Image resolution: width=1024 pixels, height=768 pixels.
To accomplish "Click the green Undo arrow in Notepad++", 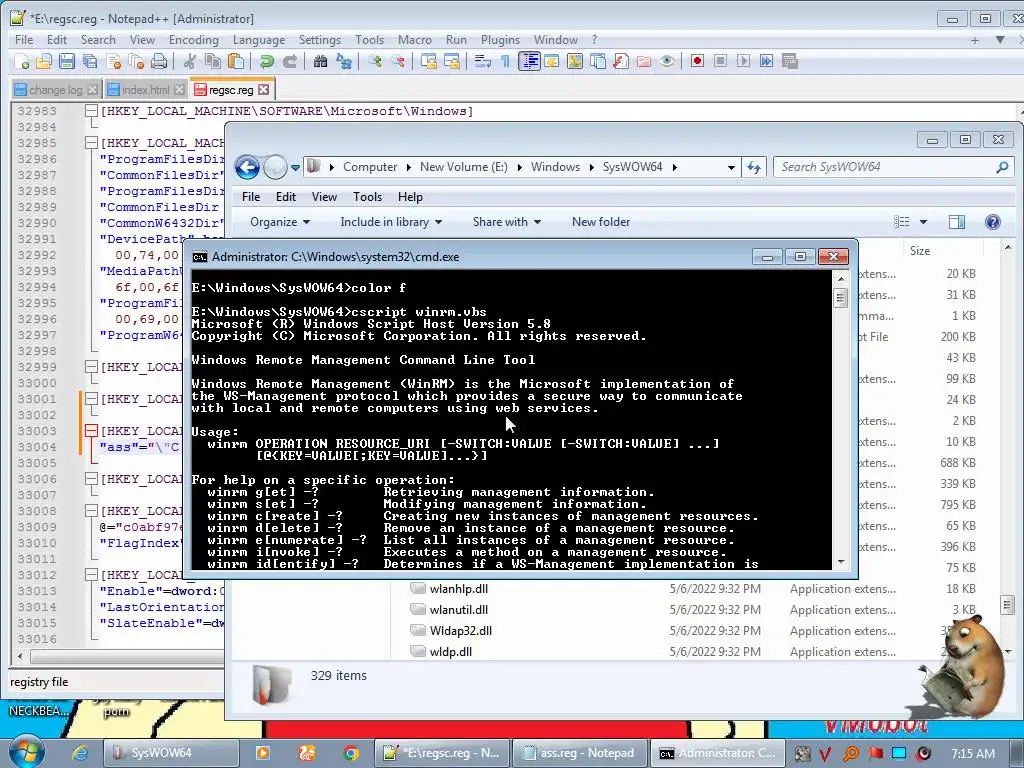I will (x=266, y=61).
